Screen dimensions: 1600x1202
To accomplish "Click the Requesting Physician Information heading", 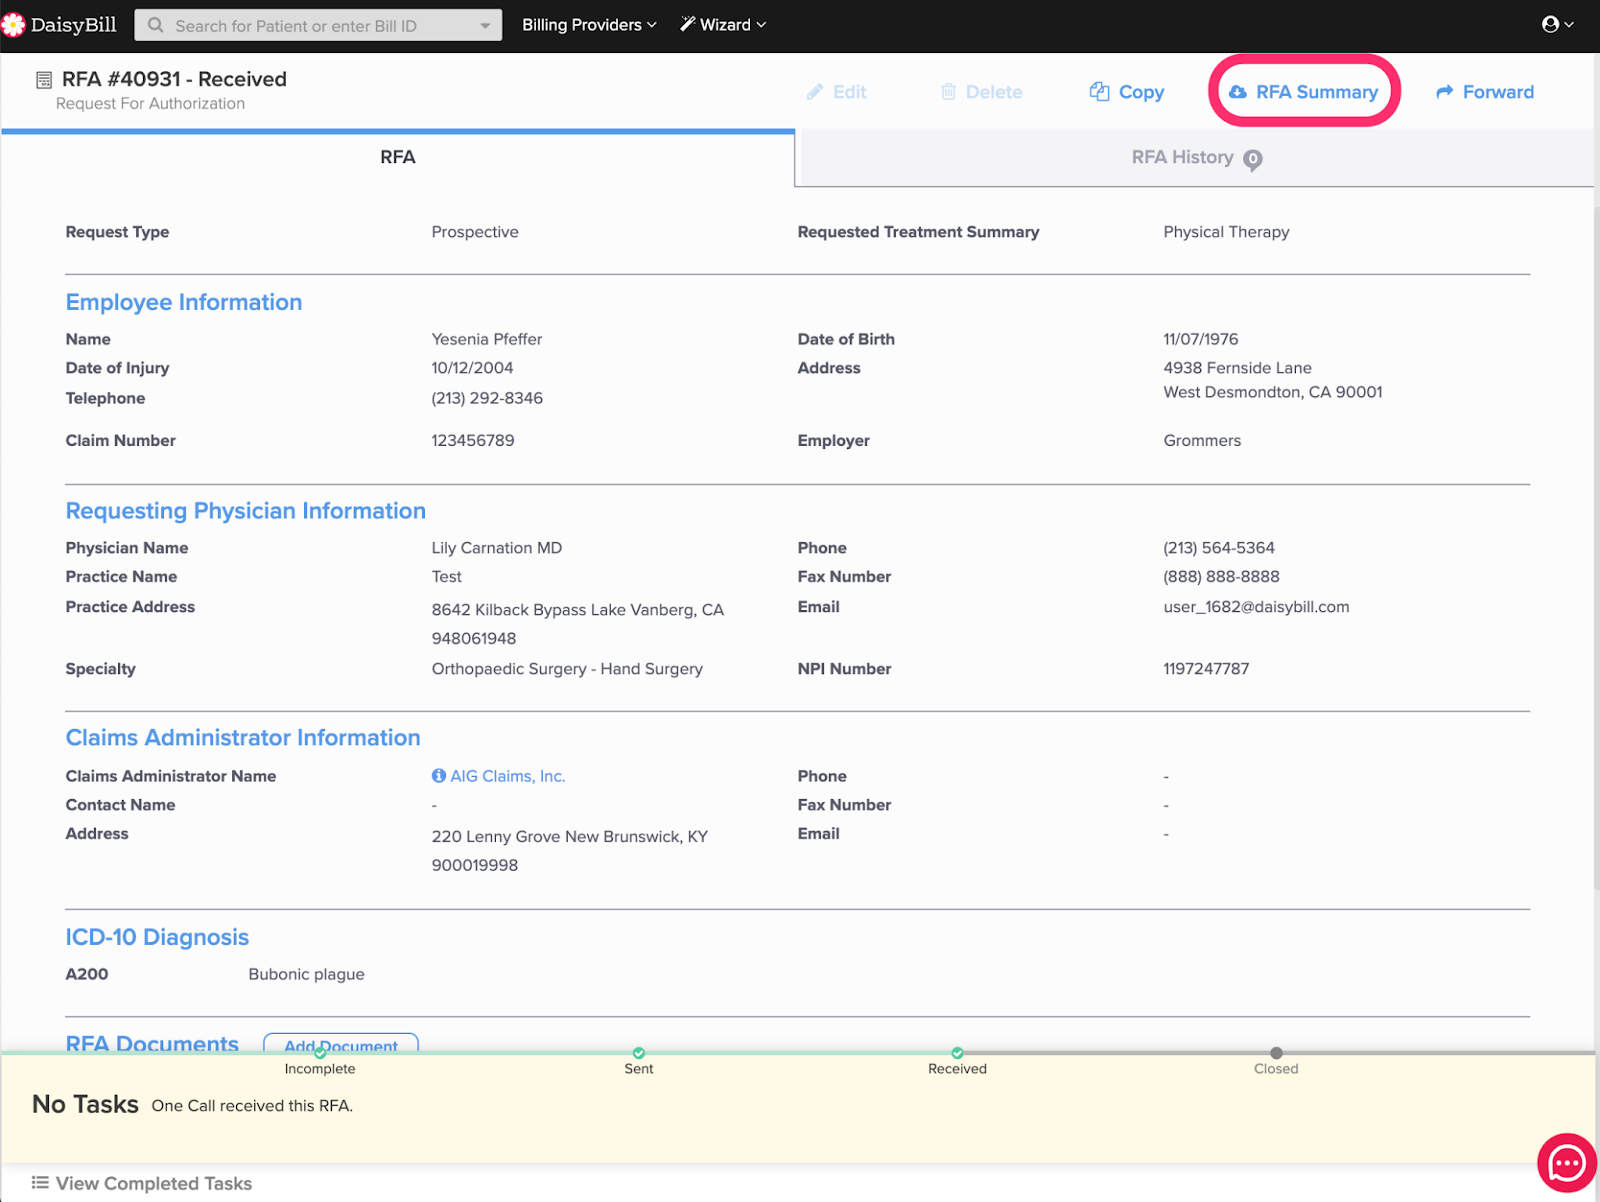I will 246,511.
